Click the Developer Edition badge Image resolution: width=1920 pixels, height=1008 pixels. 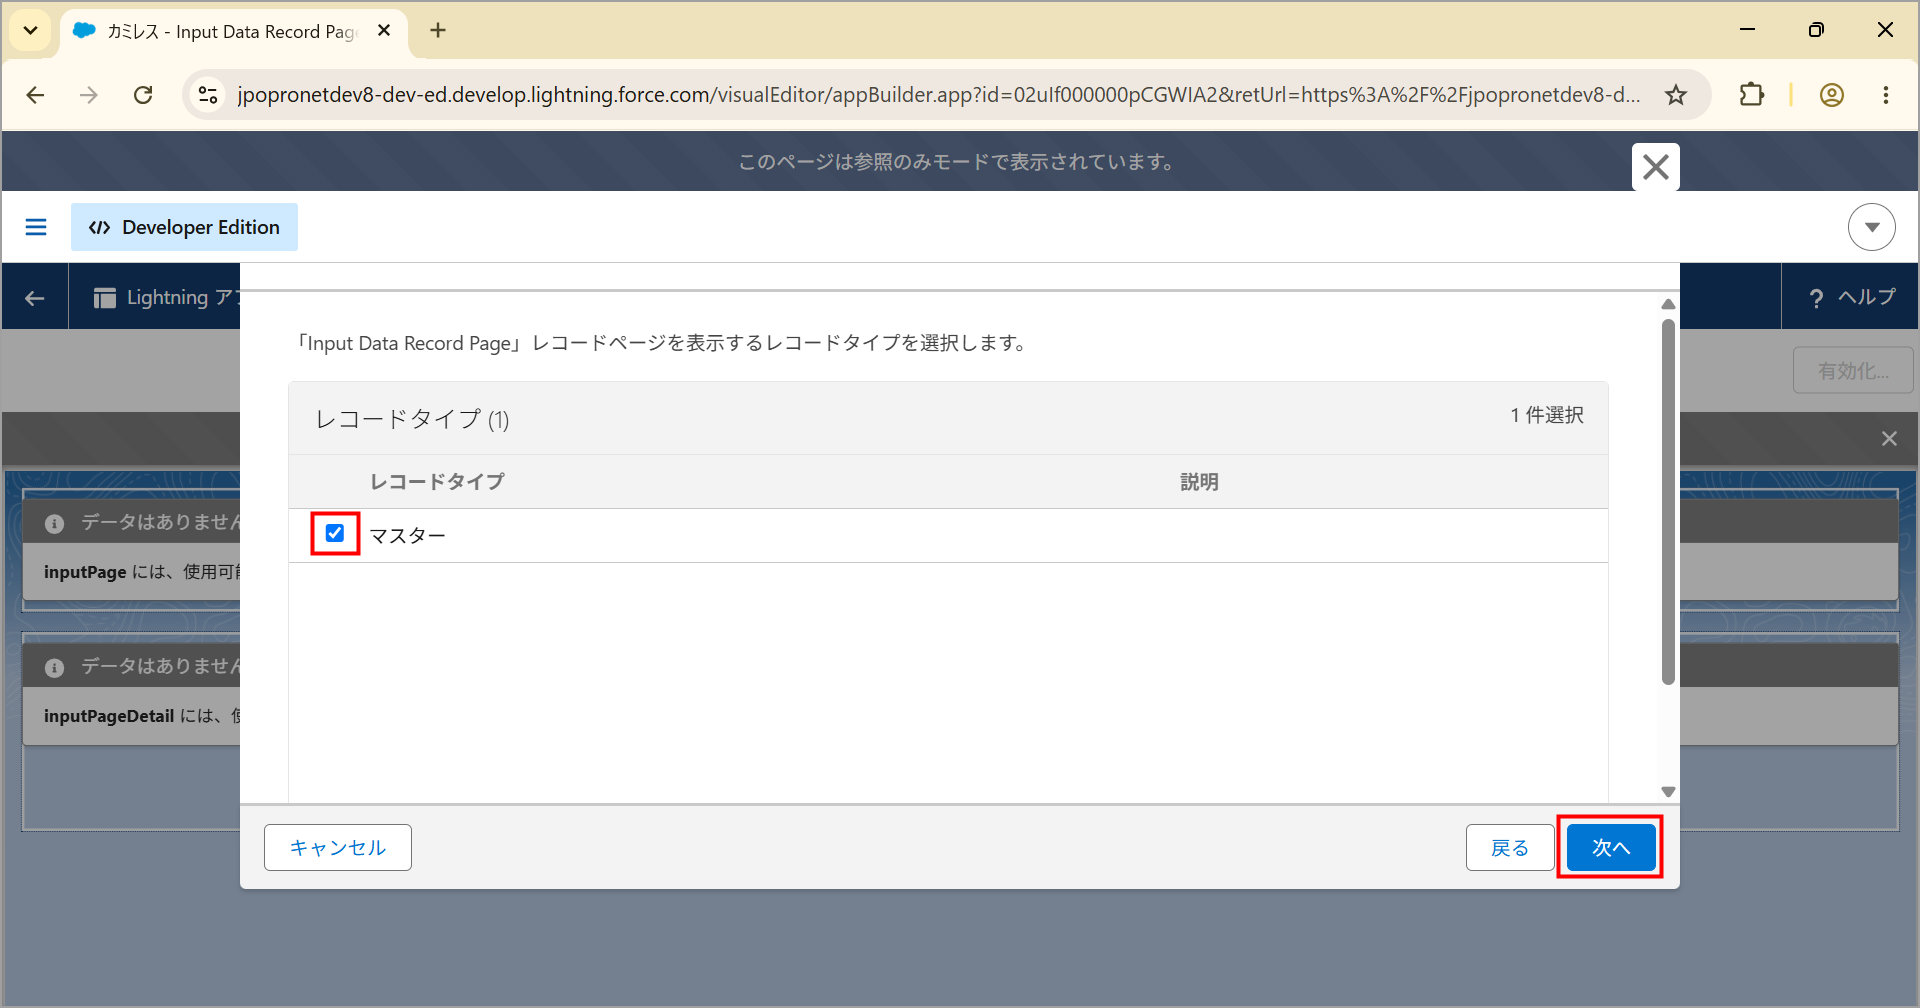184,227
